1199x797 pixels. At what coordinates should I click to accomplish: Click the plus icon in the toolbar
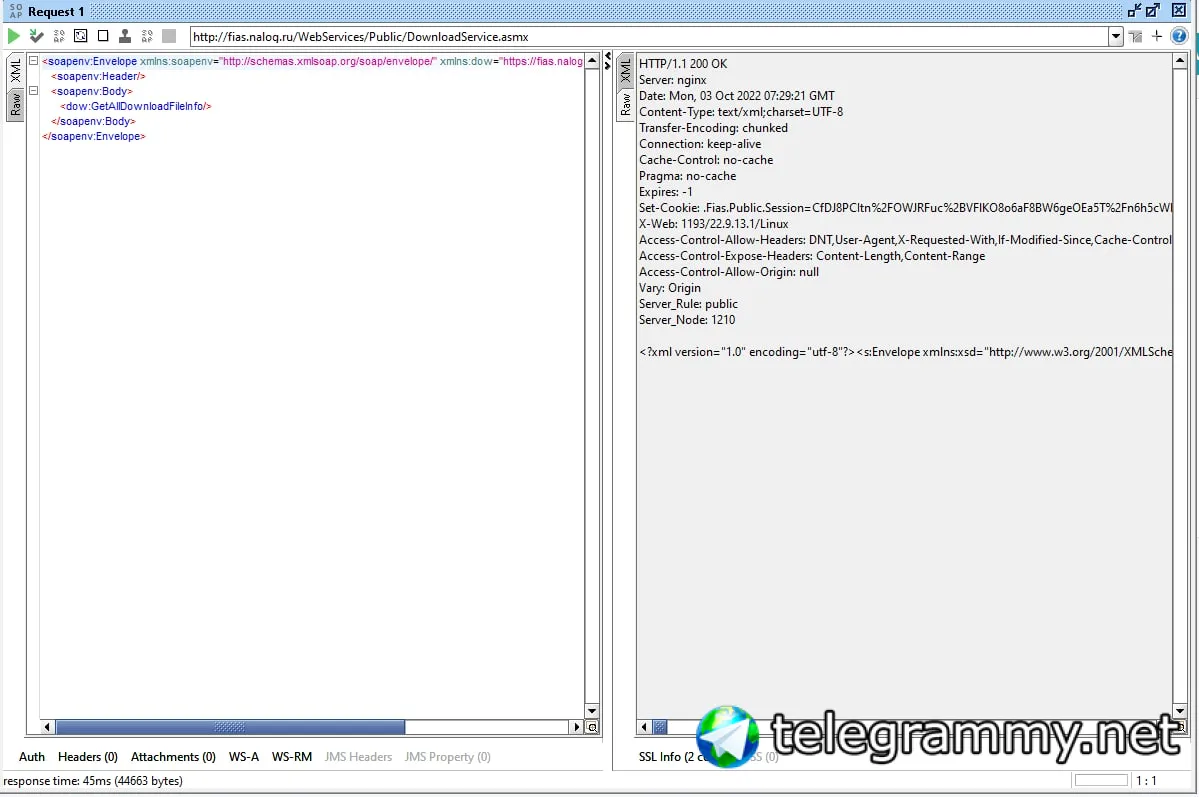pyautogui.click(x=1157, y=36)
